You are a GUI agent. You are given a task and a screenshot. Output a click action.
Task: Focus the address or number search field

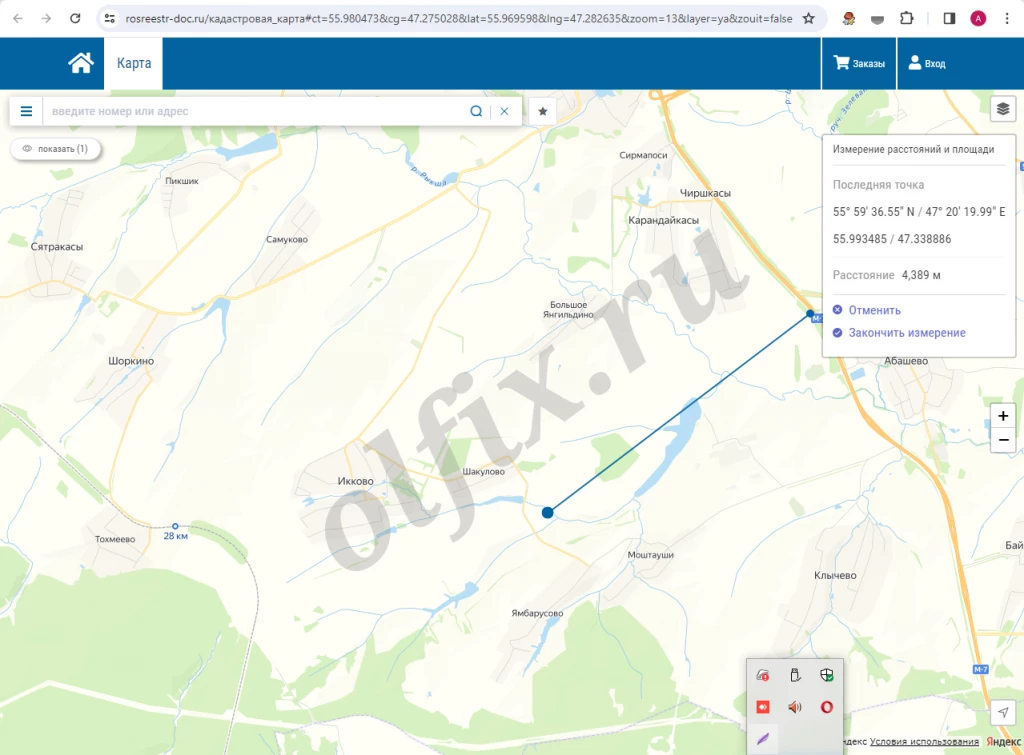[x=255, y=111]
